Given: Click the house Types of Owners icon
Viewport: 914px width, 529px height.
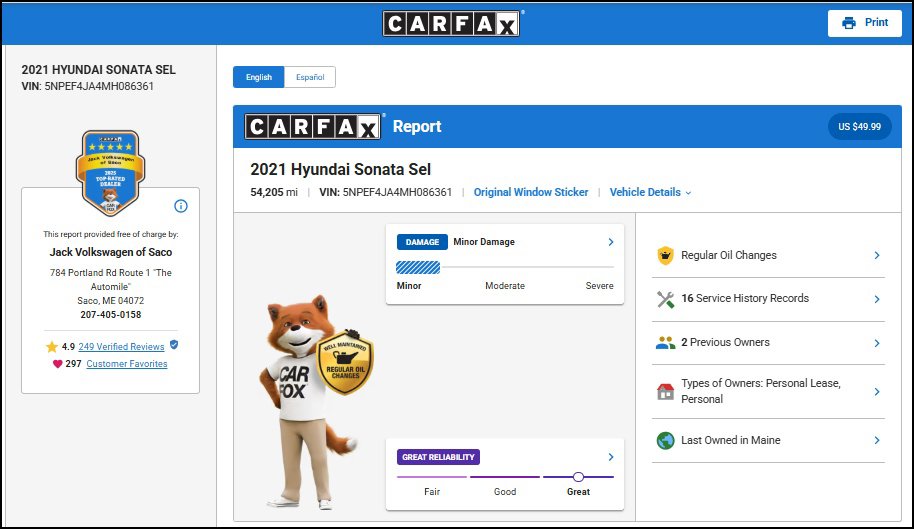Looking at the screenshot, I should pyautogui.click(x=665, y=392).
